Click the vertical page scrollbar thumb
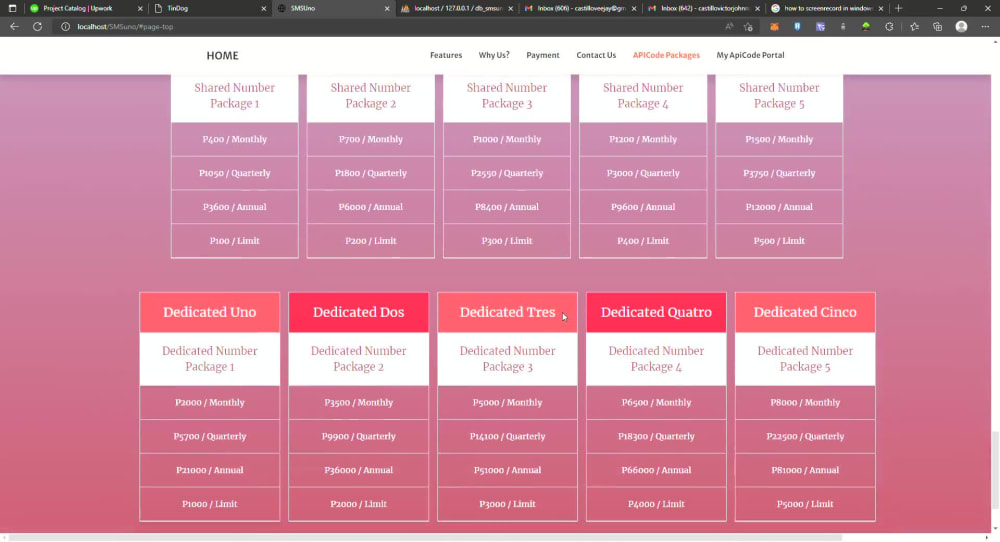Viewport: 1000px width, 542px height. 995,470
